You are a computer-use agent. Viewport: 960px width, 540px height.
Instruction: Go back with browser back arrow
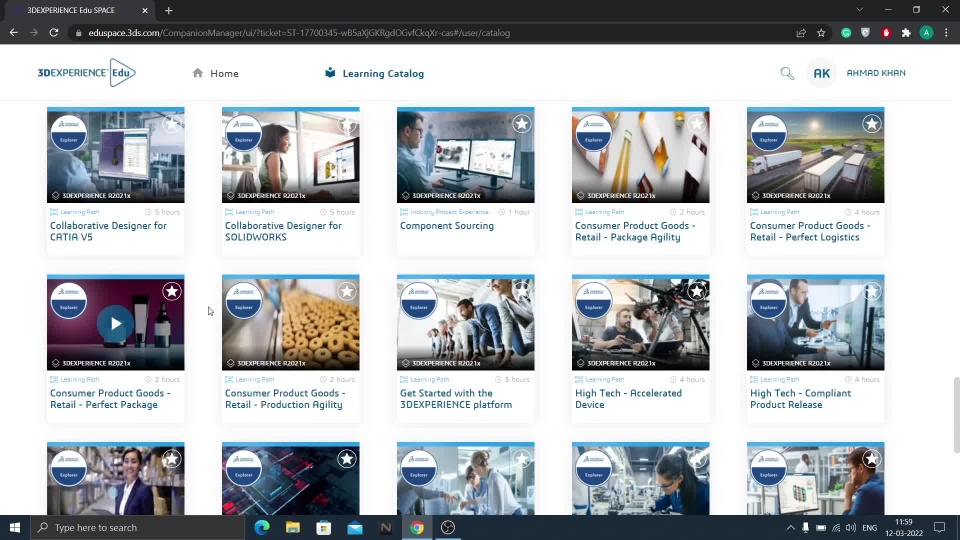click(x=13, y=33)
